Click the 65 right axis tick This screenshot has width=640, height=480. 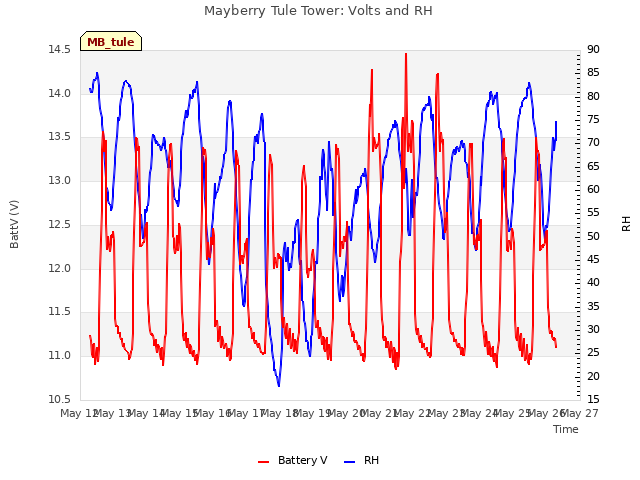click(x=593, y=167)
